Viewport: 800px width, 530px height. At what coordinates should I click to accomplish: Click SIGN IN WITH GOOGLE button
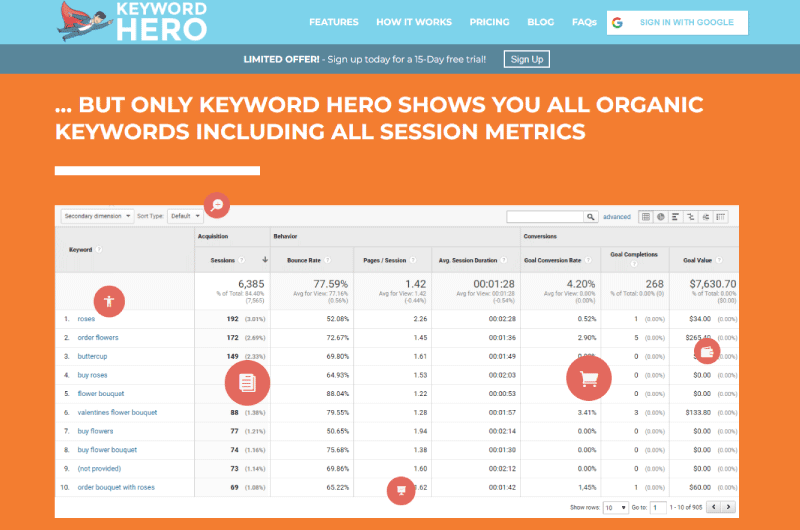[678, 22]
